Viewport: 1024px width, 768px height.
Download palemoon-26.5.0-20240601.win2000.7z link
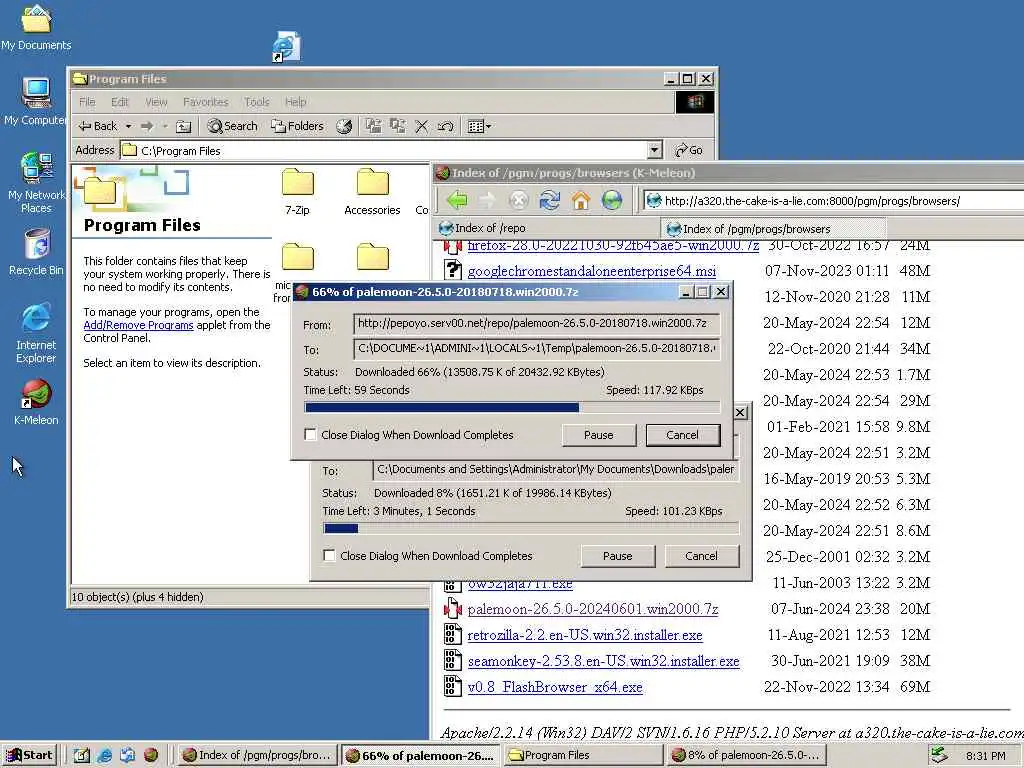click(593, 609)
